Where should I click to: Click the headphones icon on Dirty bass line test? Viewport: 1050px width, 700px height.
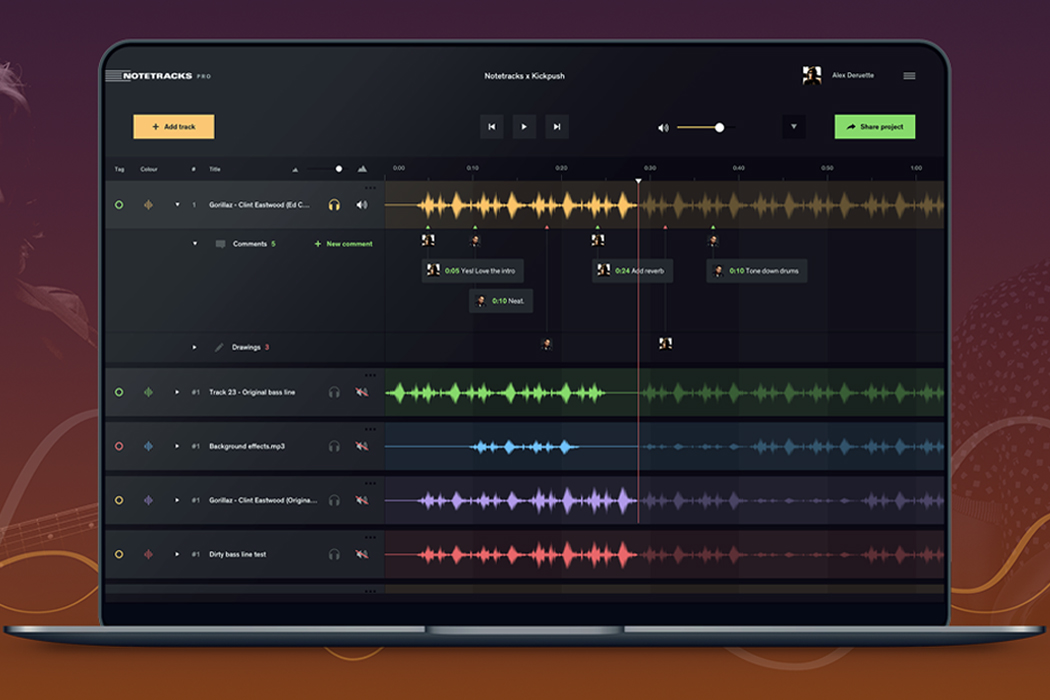[332, 554]
